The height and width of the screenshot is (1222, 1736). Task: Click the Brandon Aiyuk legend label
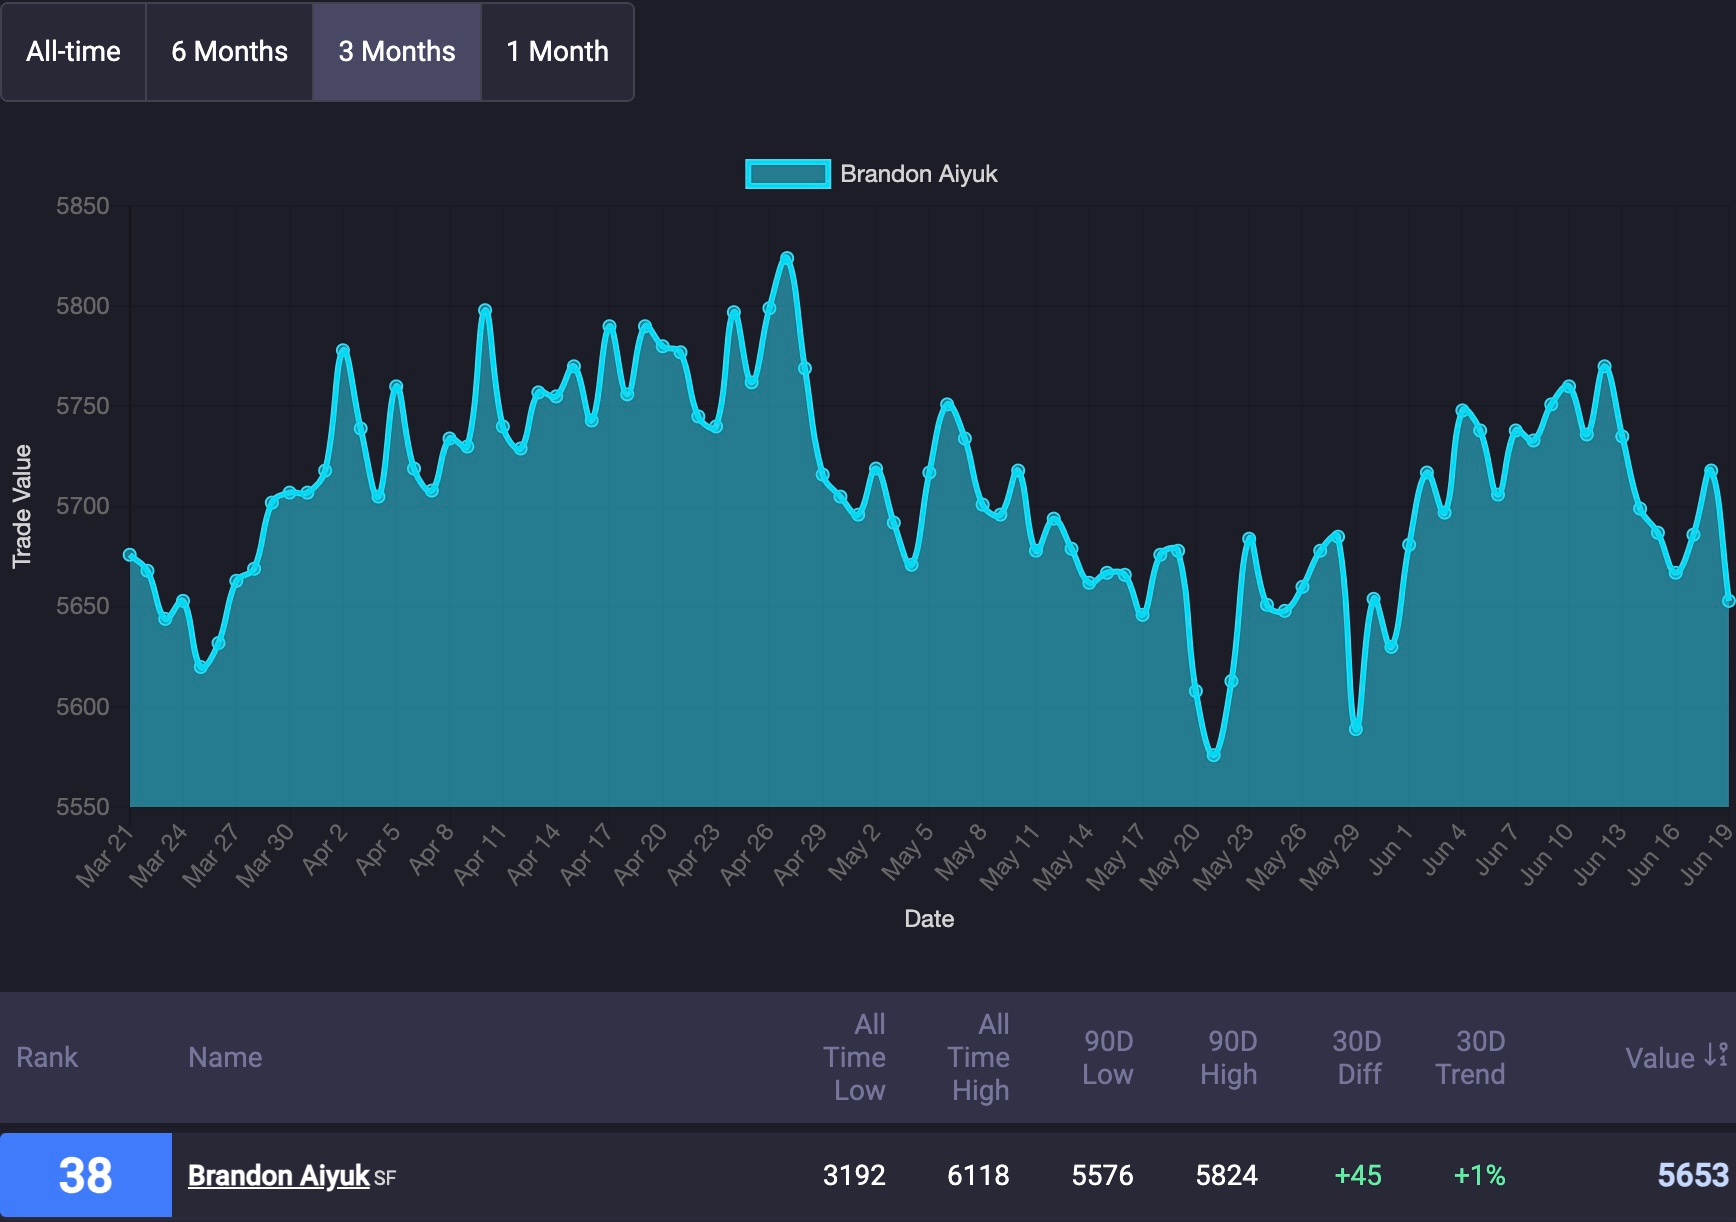(918, 174)
